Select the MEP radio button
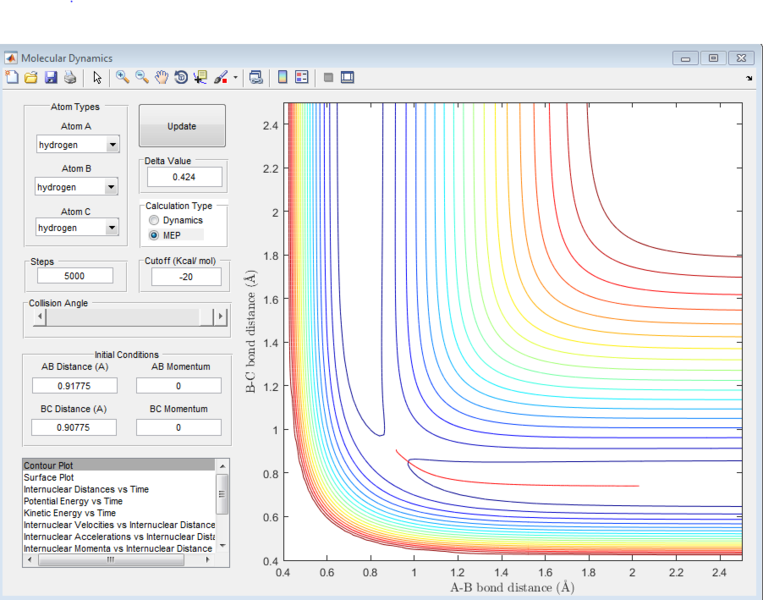This screenshot has width=763, height=600. (x=154, y=235)
